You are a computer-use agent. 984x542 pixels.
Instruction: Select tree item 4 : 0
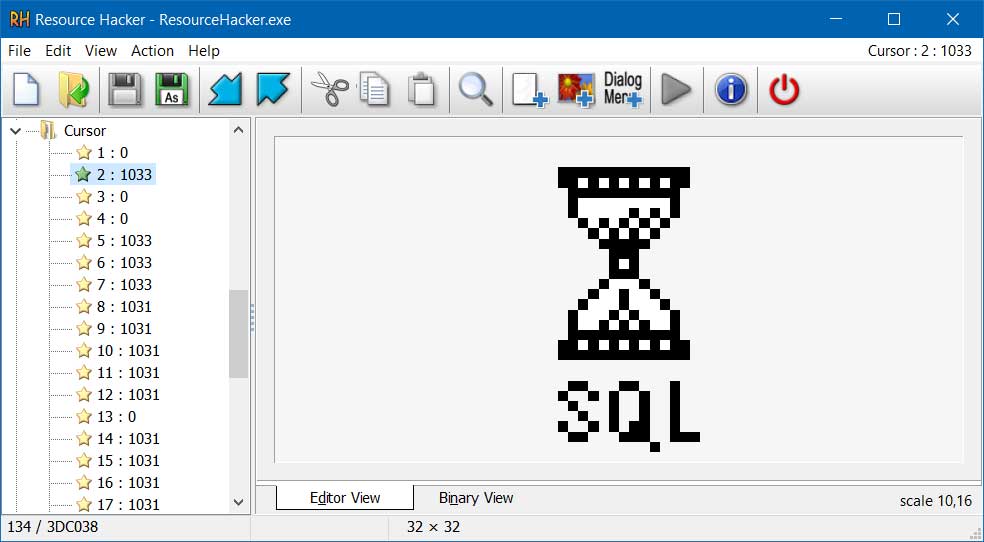point(112,218)
